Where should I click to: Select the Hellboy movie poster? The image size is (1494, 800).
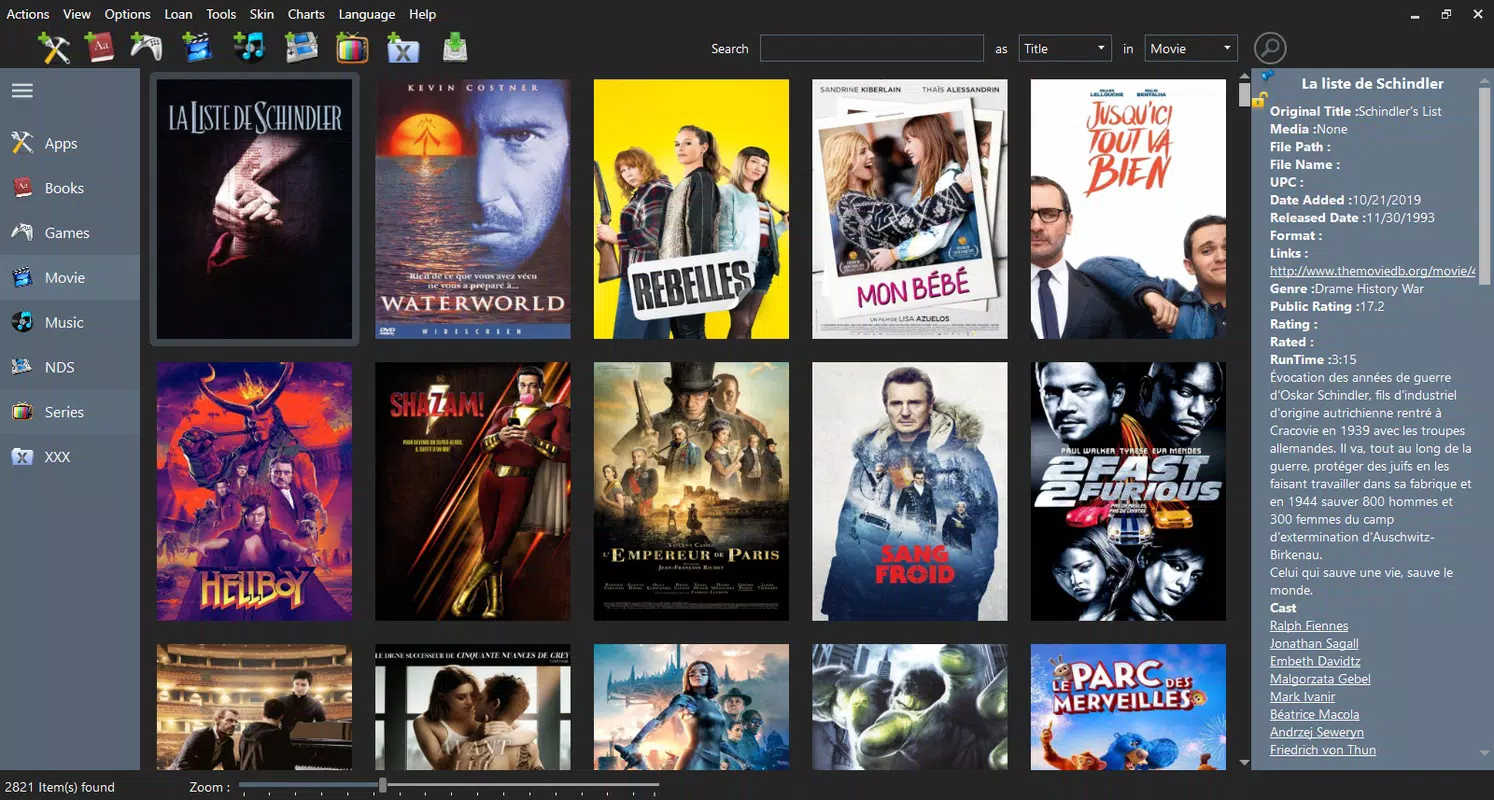pyautogui.click(x=254, y=491)
